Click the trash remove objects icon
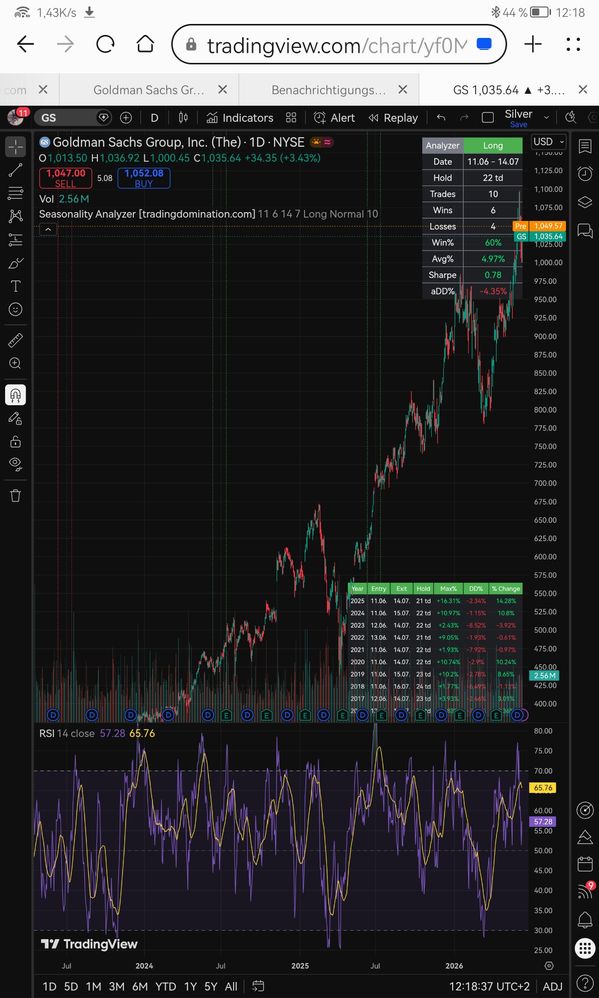 [15, 495]
